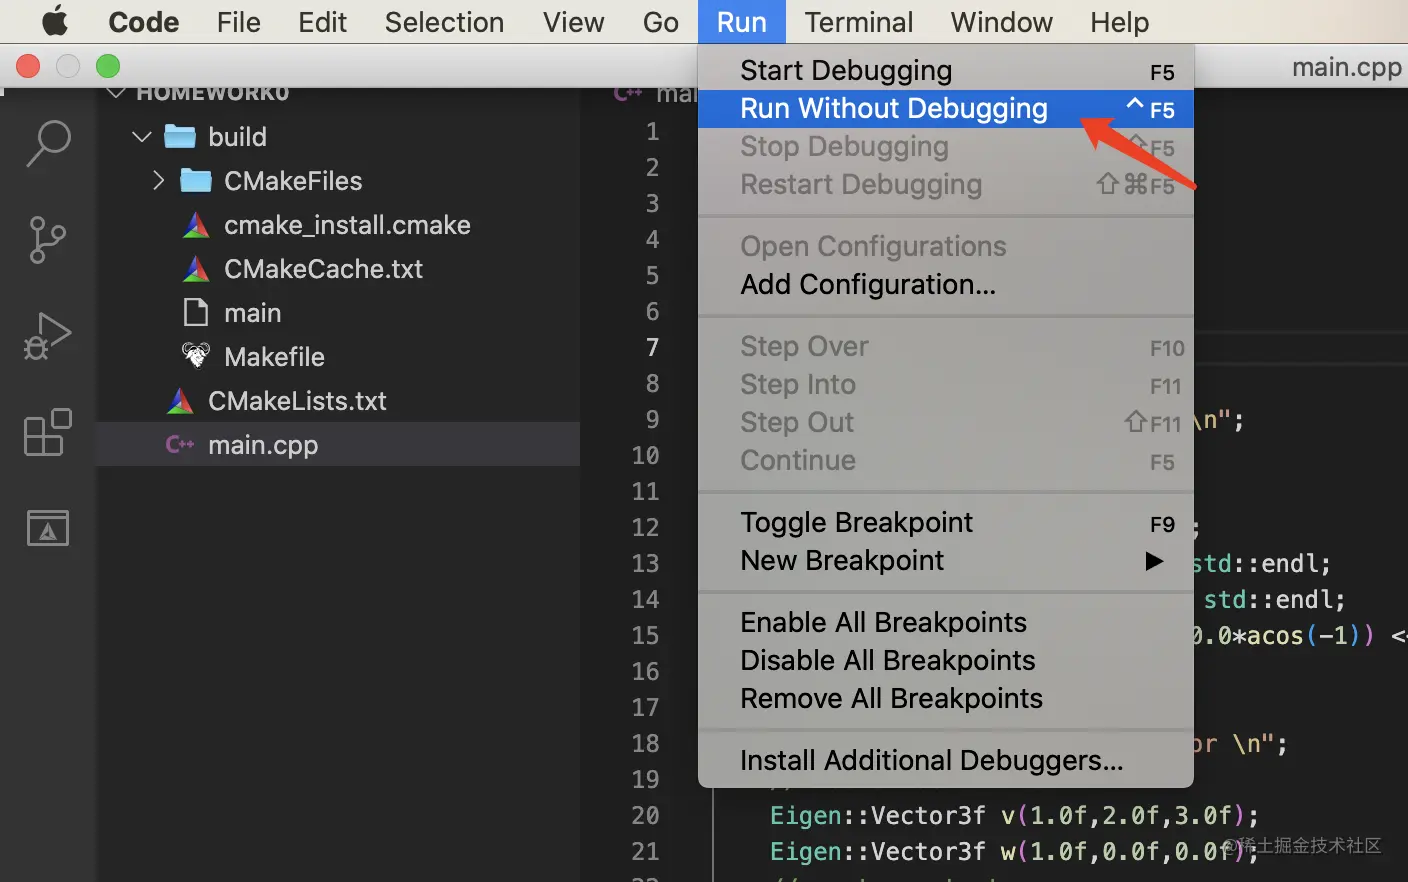Open the CMake project outline icon
This screenshot has width=1408, height=882.
tap(47, 528)
